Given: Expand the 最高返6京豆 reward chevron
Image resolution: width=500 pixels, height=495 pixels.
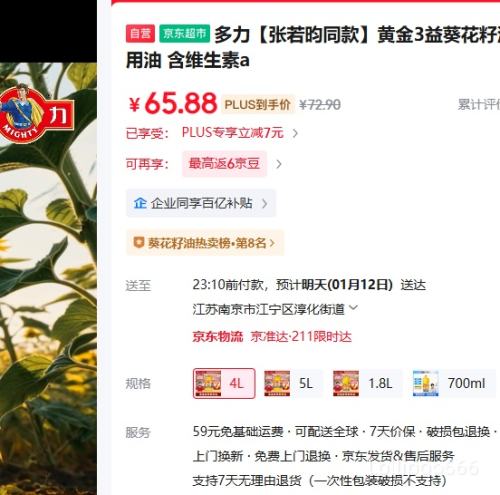Looking at the screenshot, I should click(x=279, y=164).
